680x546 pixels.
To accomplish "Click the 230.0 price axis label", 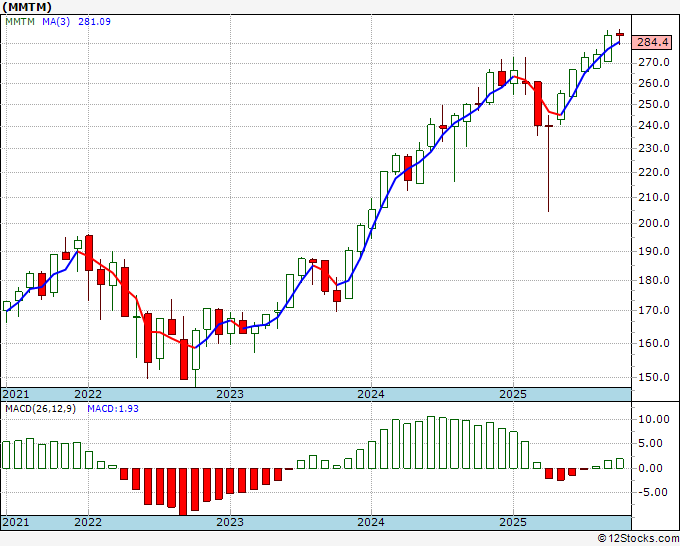I will point(654,148).
